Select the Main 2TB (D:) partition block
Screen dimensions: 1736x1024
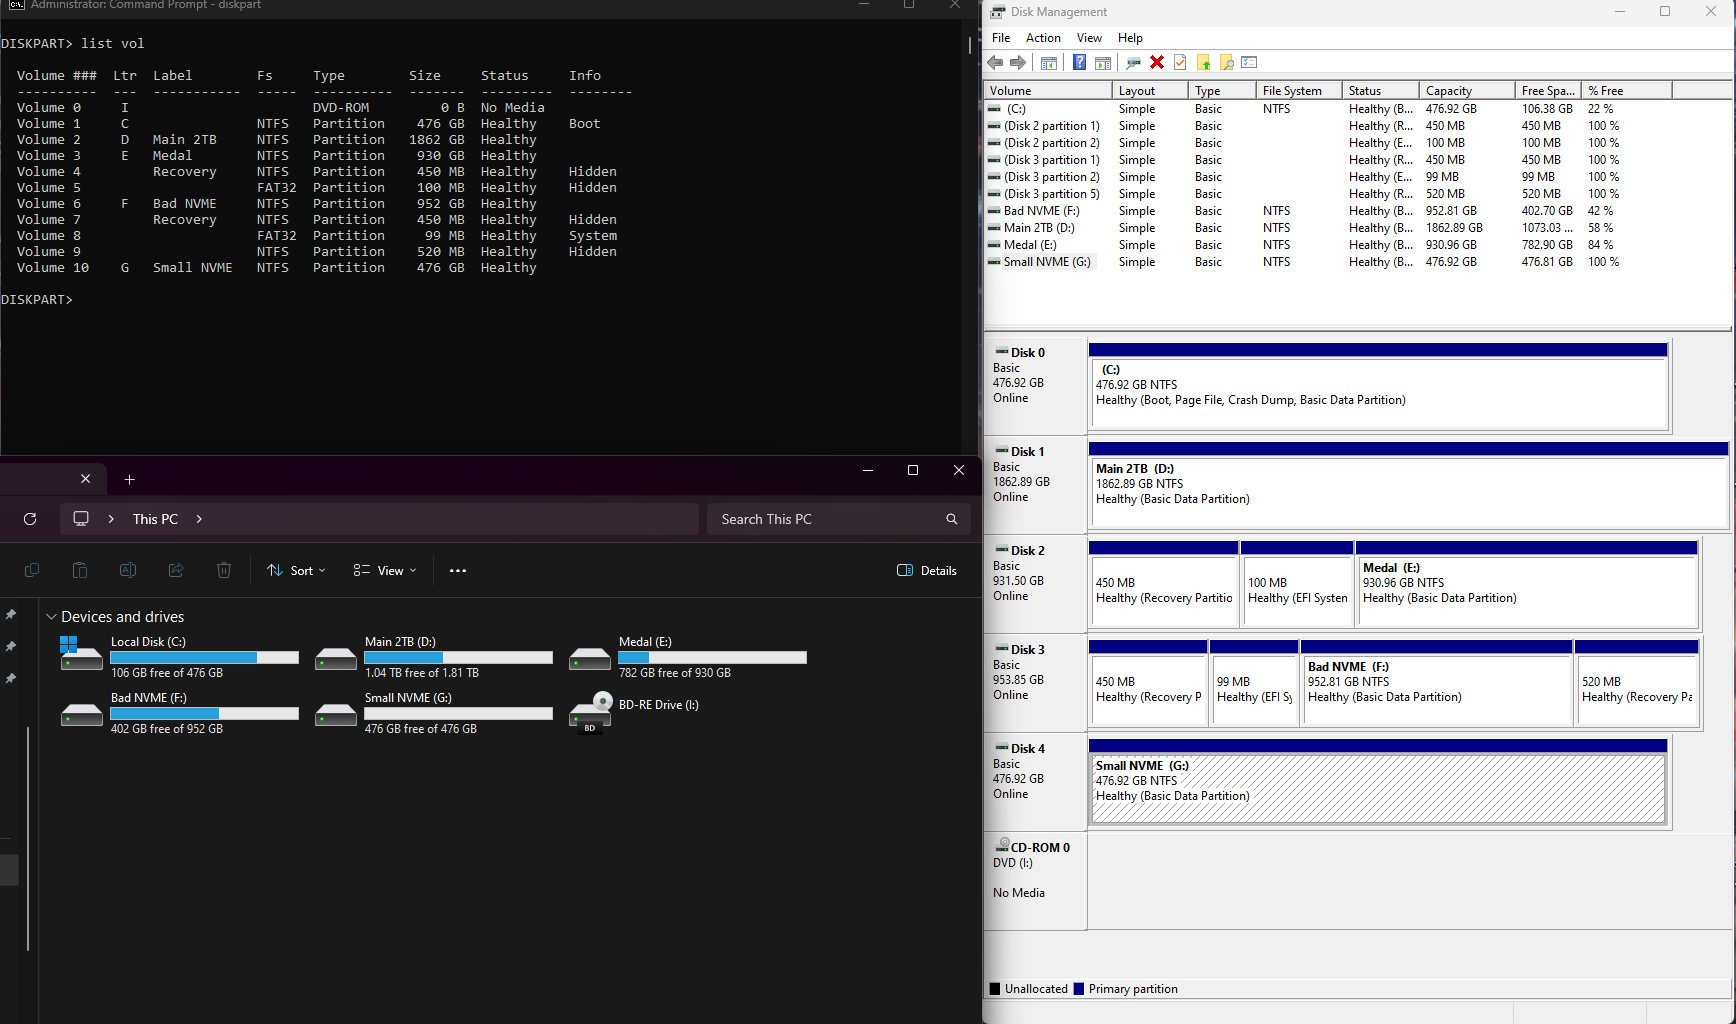point(1408,485)
